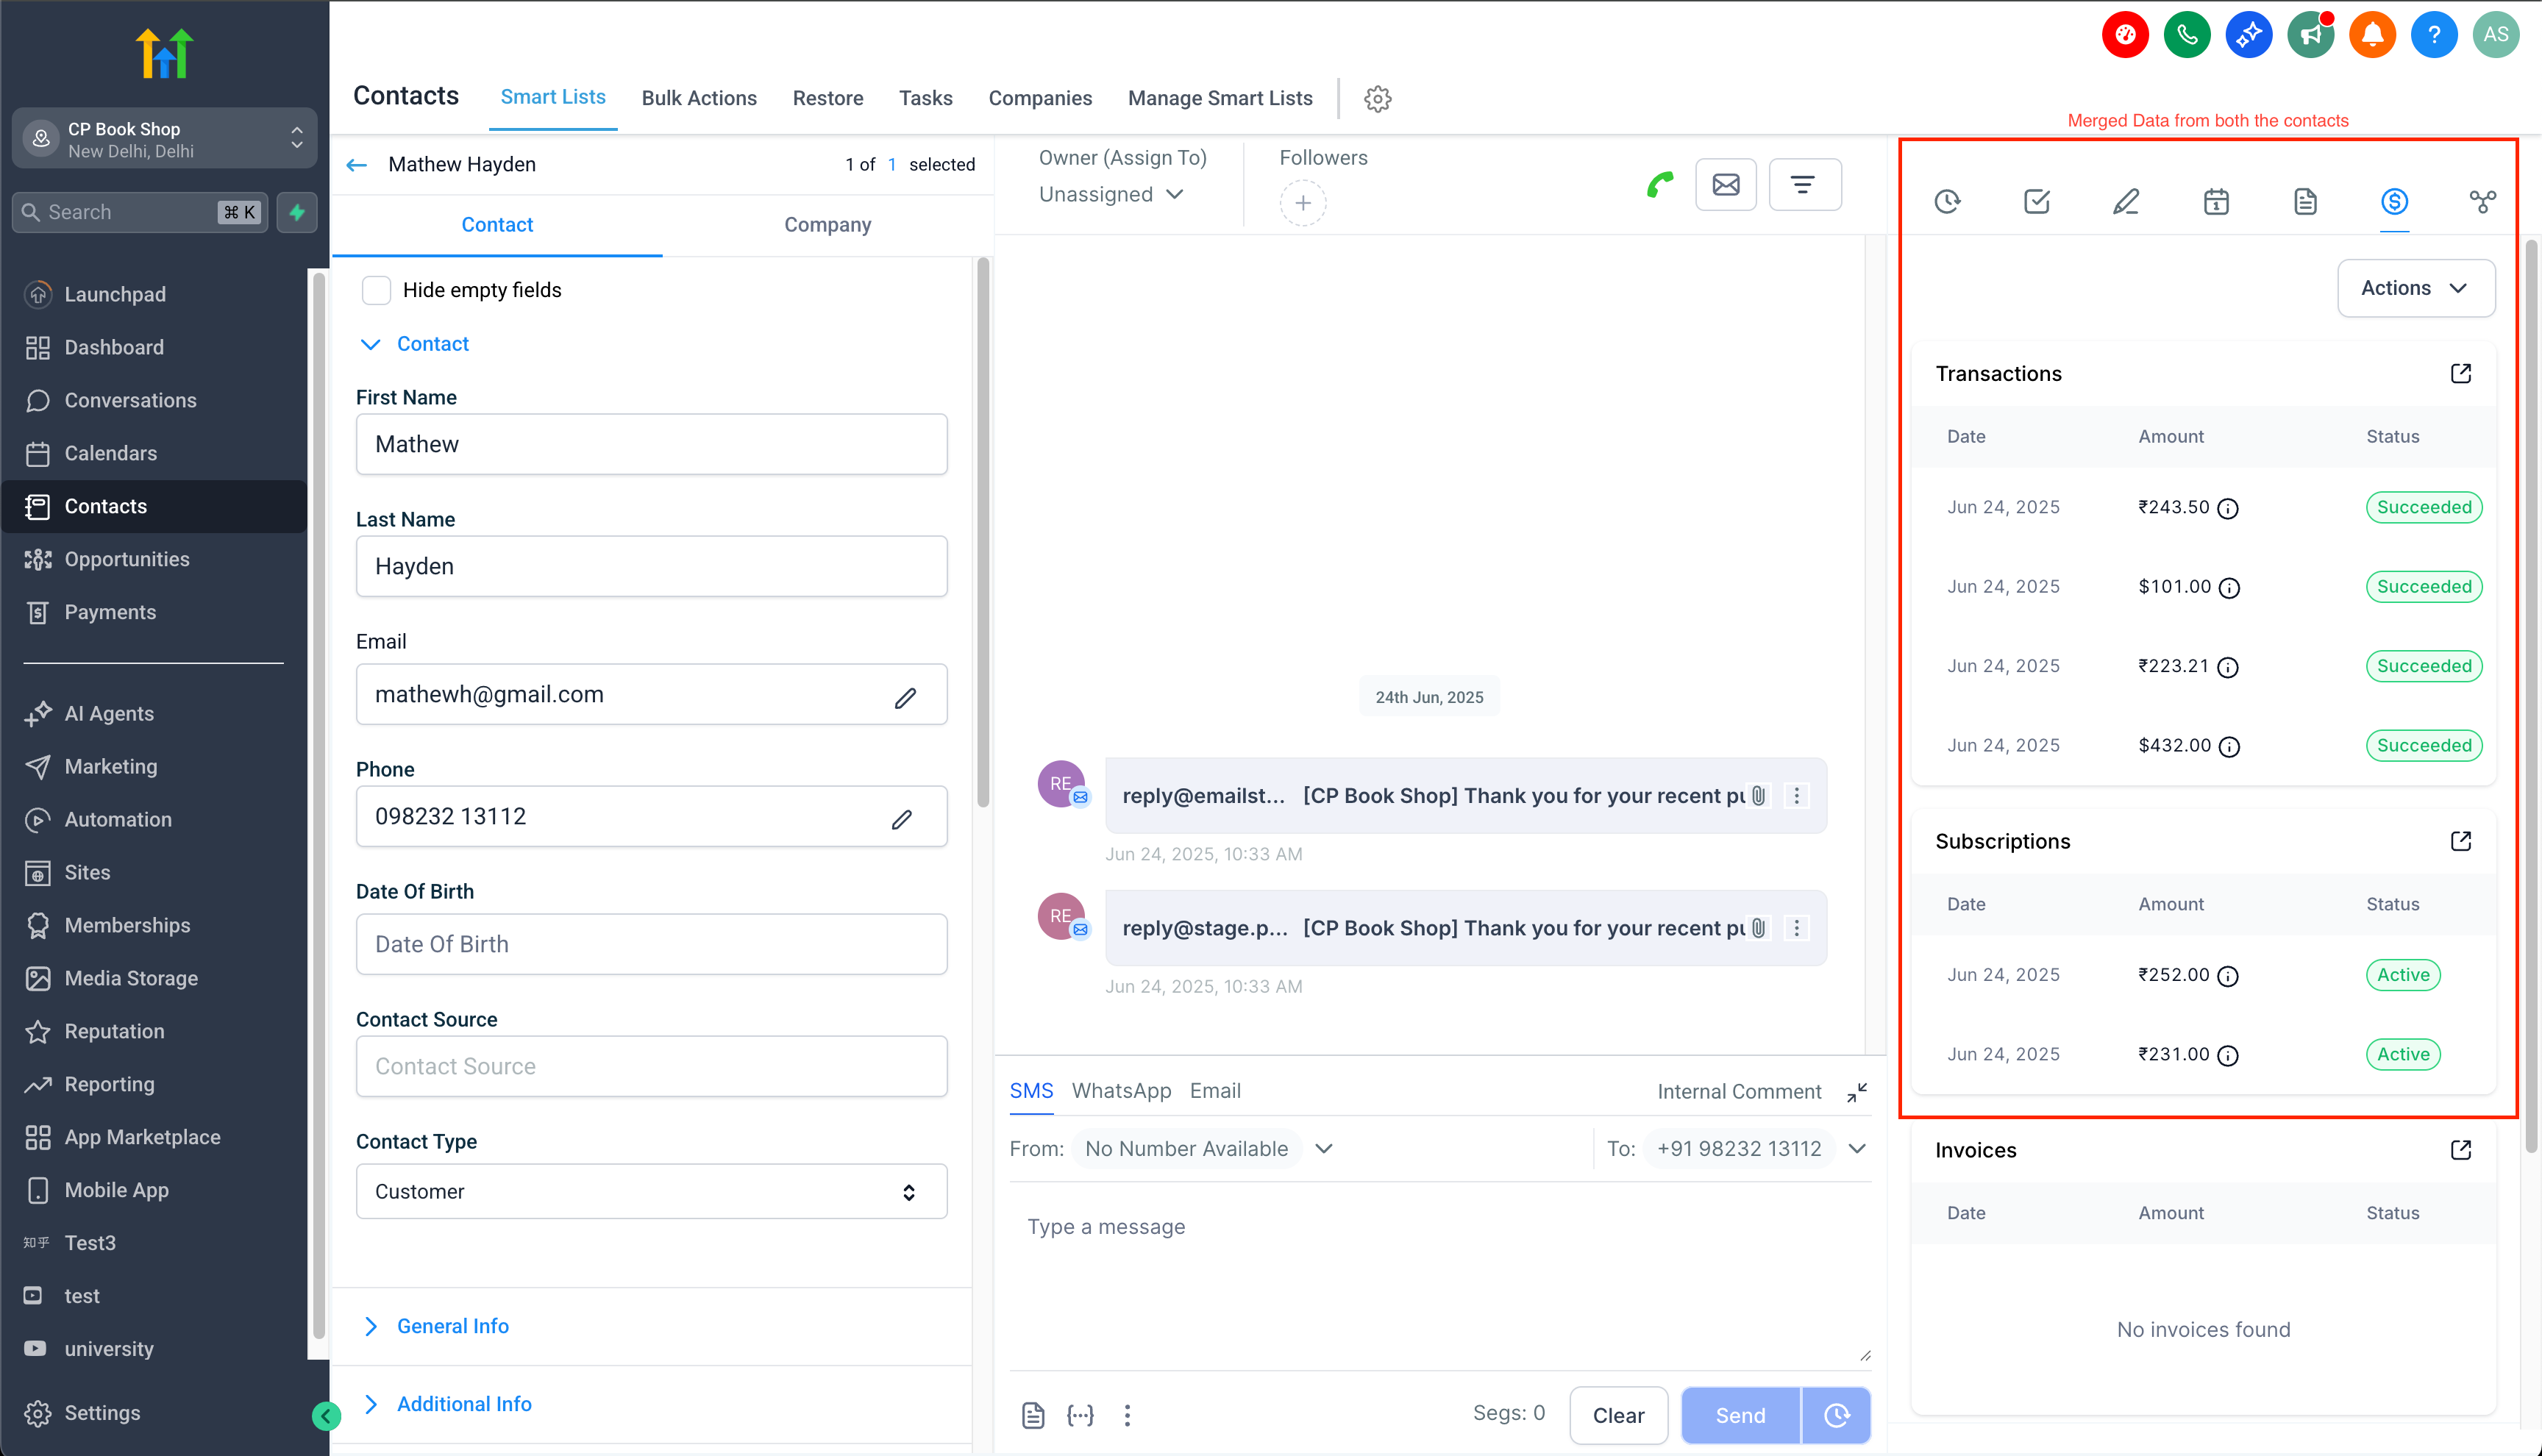The image size is (2542, 1456).
Task: Collapse the sidebar with the green arrow
Action: (326, 1415)
